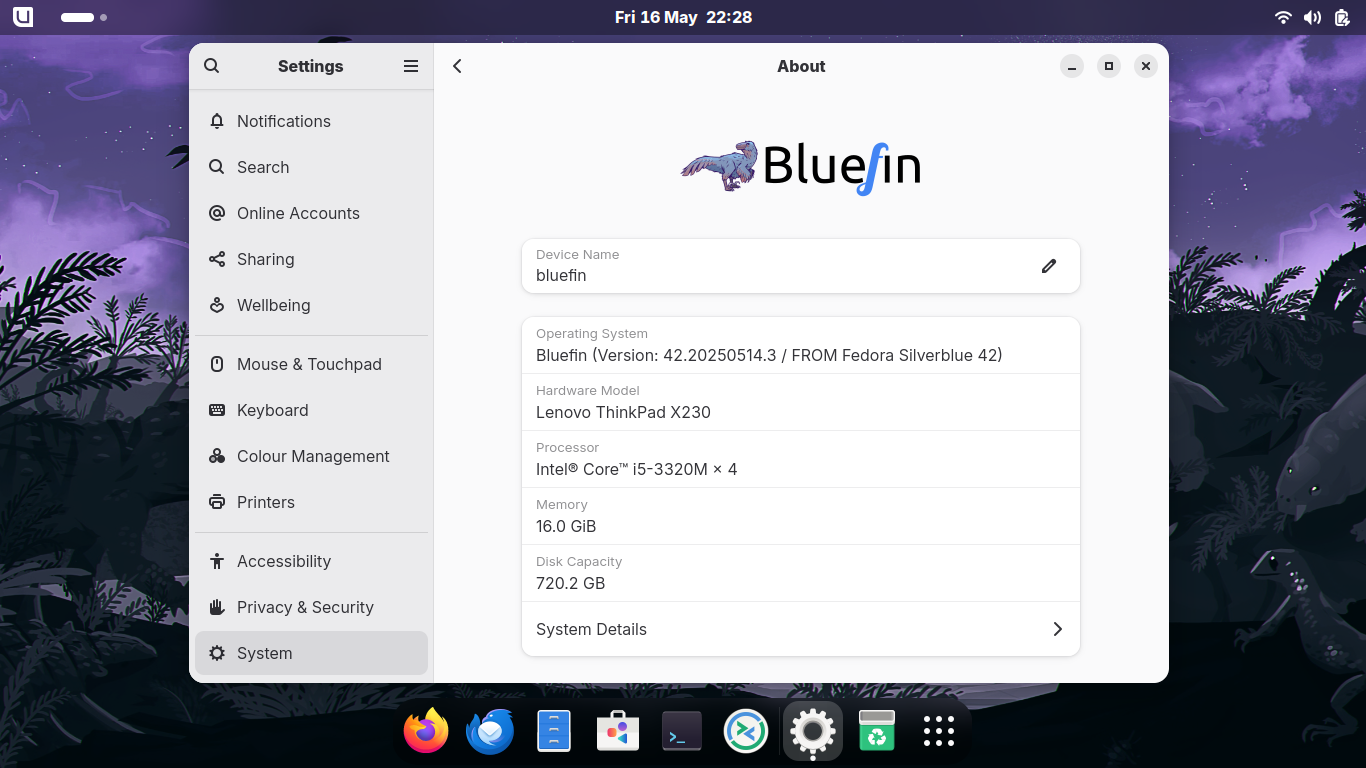
Task: Open the green circular app dock icon
Action: pyautogui.click(x=746, y=731)
